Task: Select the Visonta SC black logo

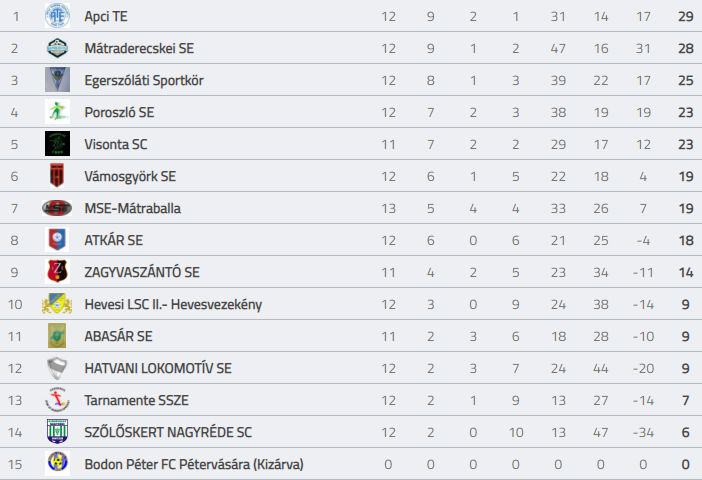Action: coord(57,144)
